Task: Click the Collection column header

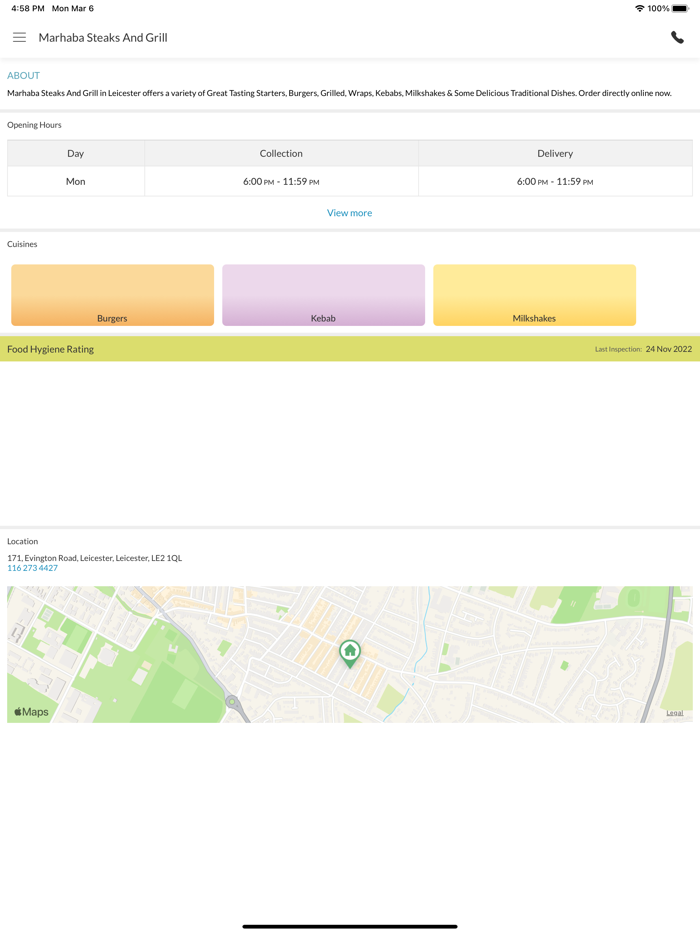Action: pos(281,153)
